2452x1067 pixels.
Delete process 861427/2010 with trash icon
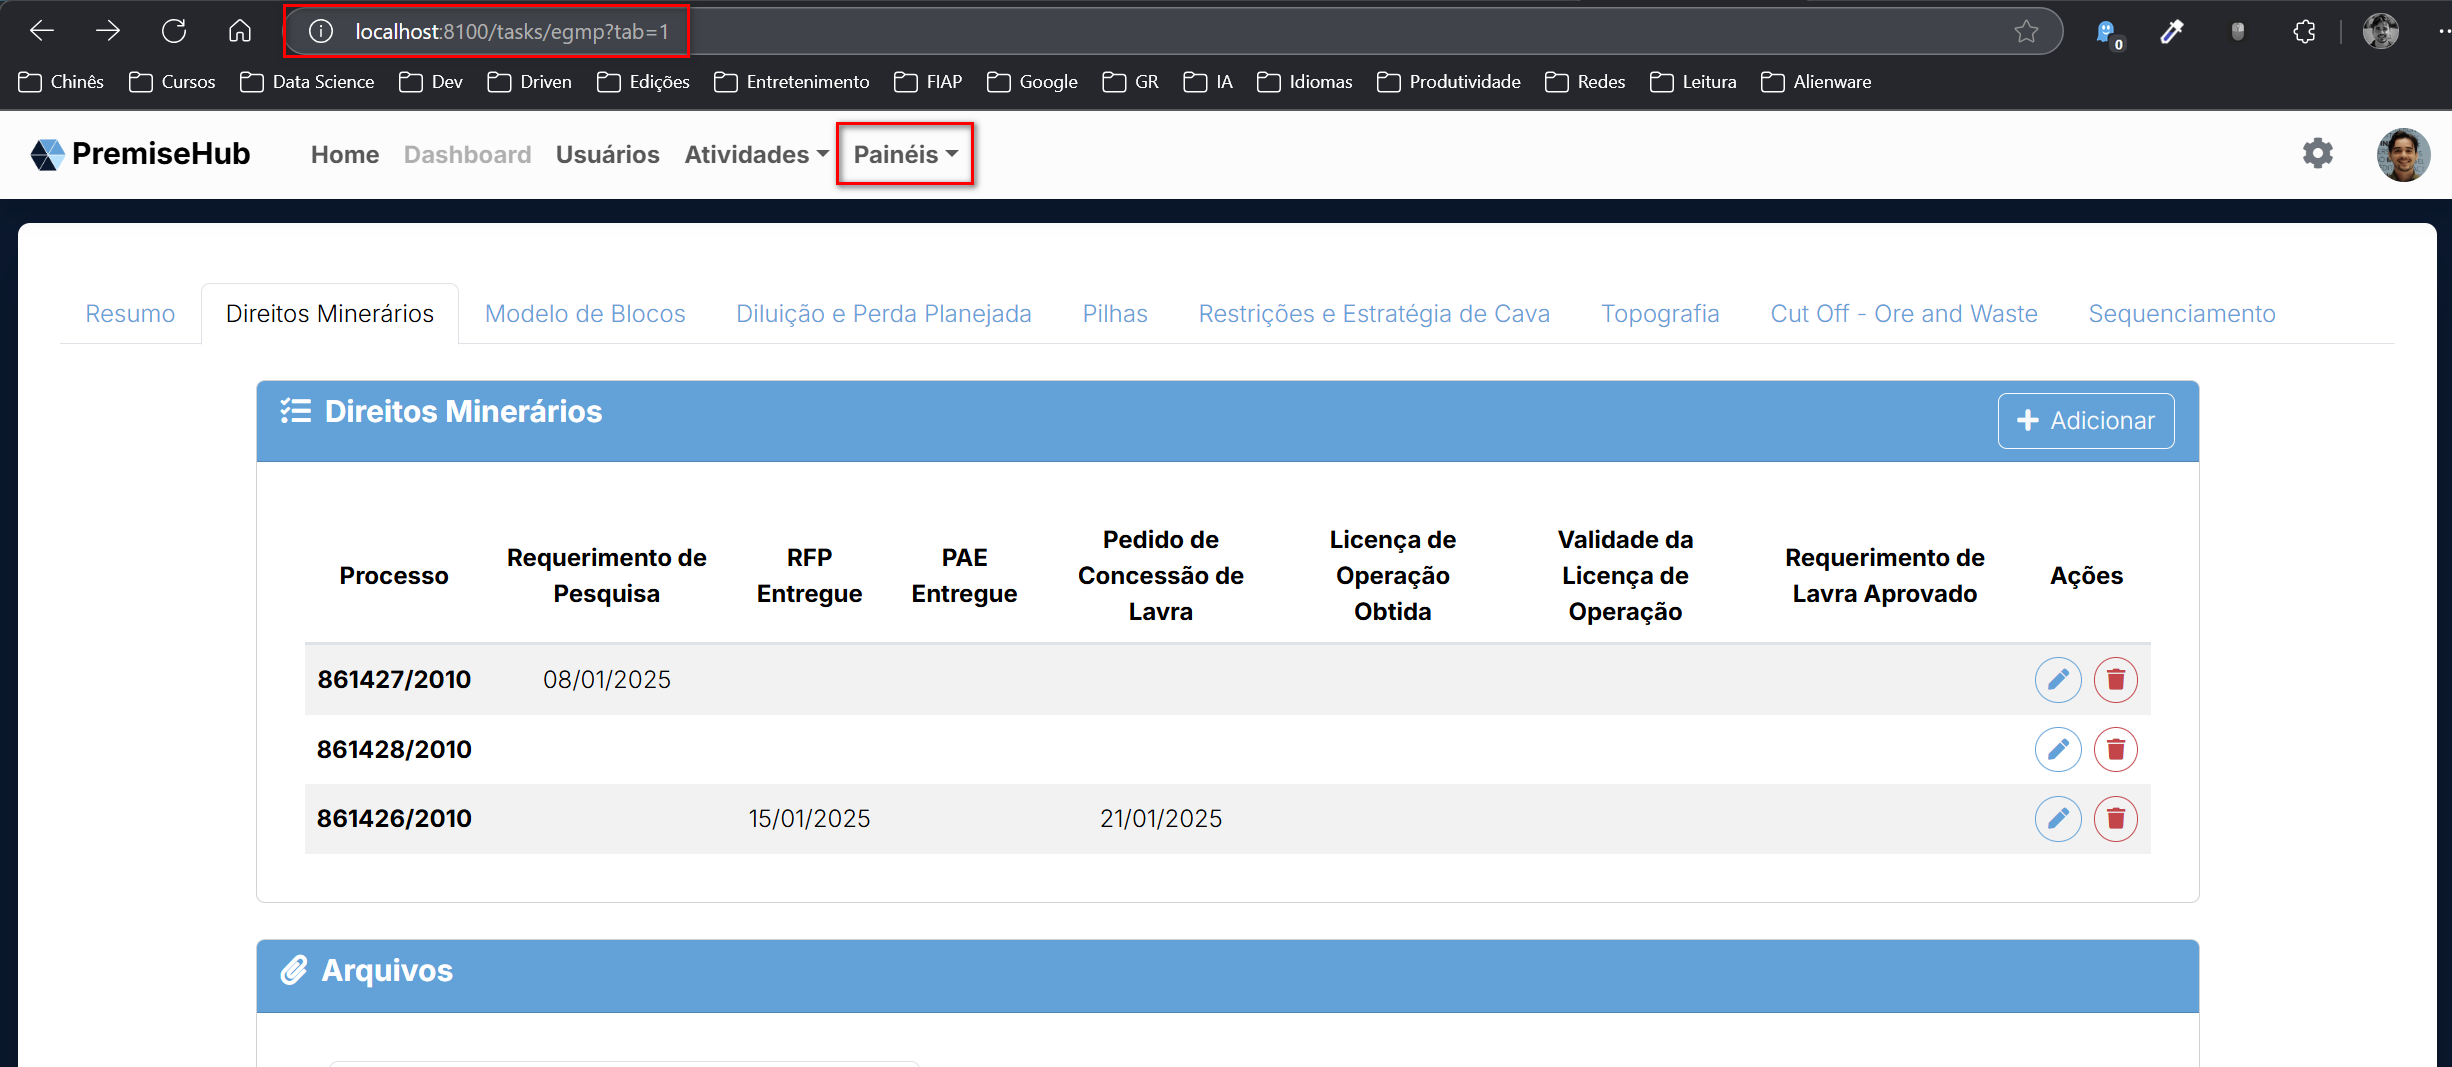pyautogui.click(x=2116, y=680)
